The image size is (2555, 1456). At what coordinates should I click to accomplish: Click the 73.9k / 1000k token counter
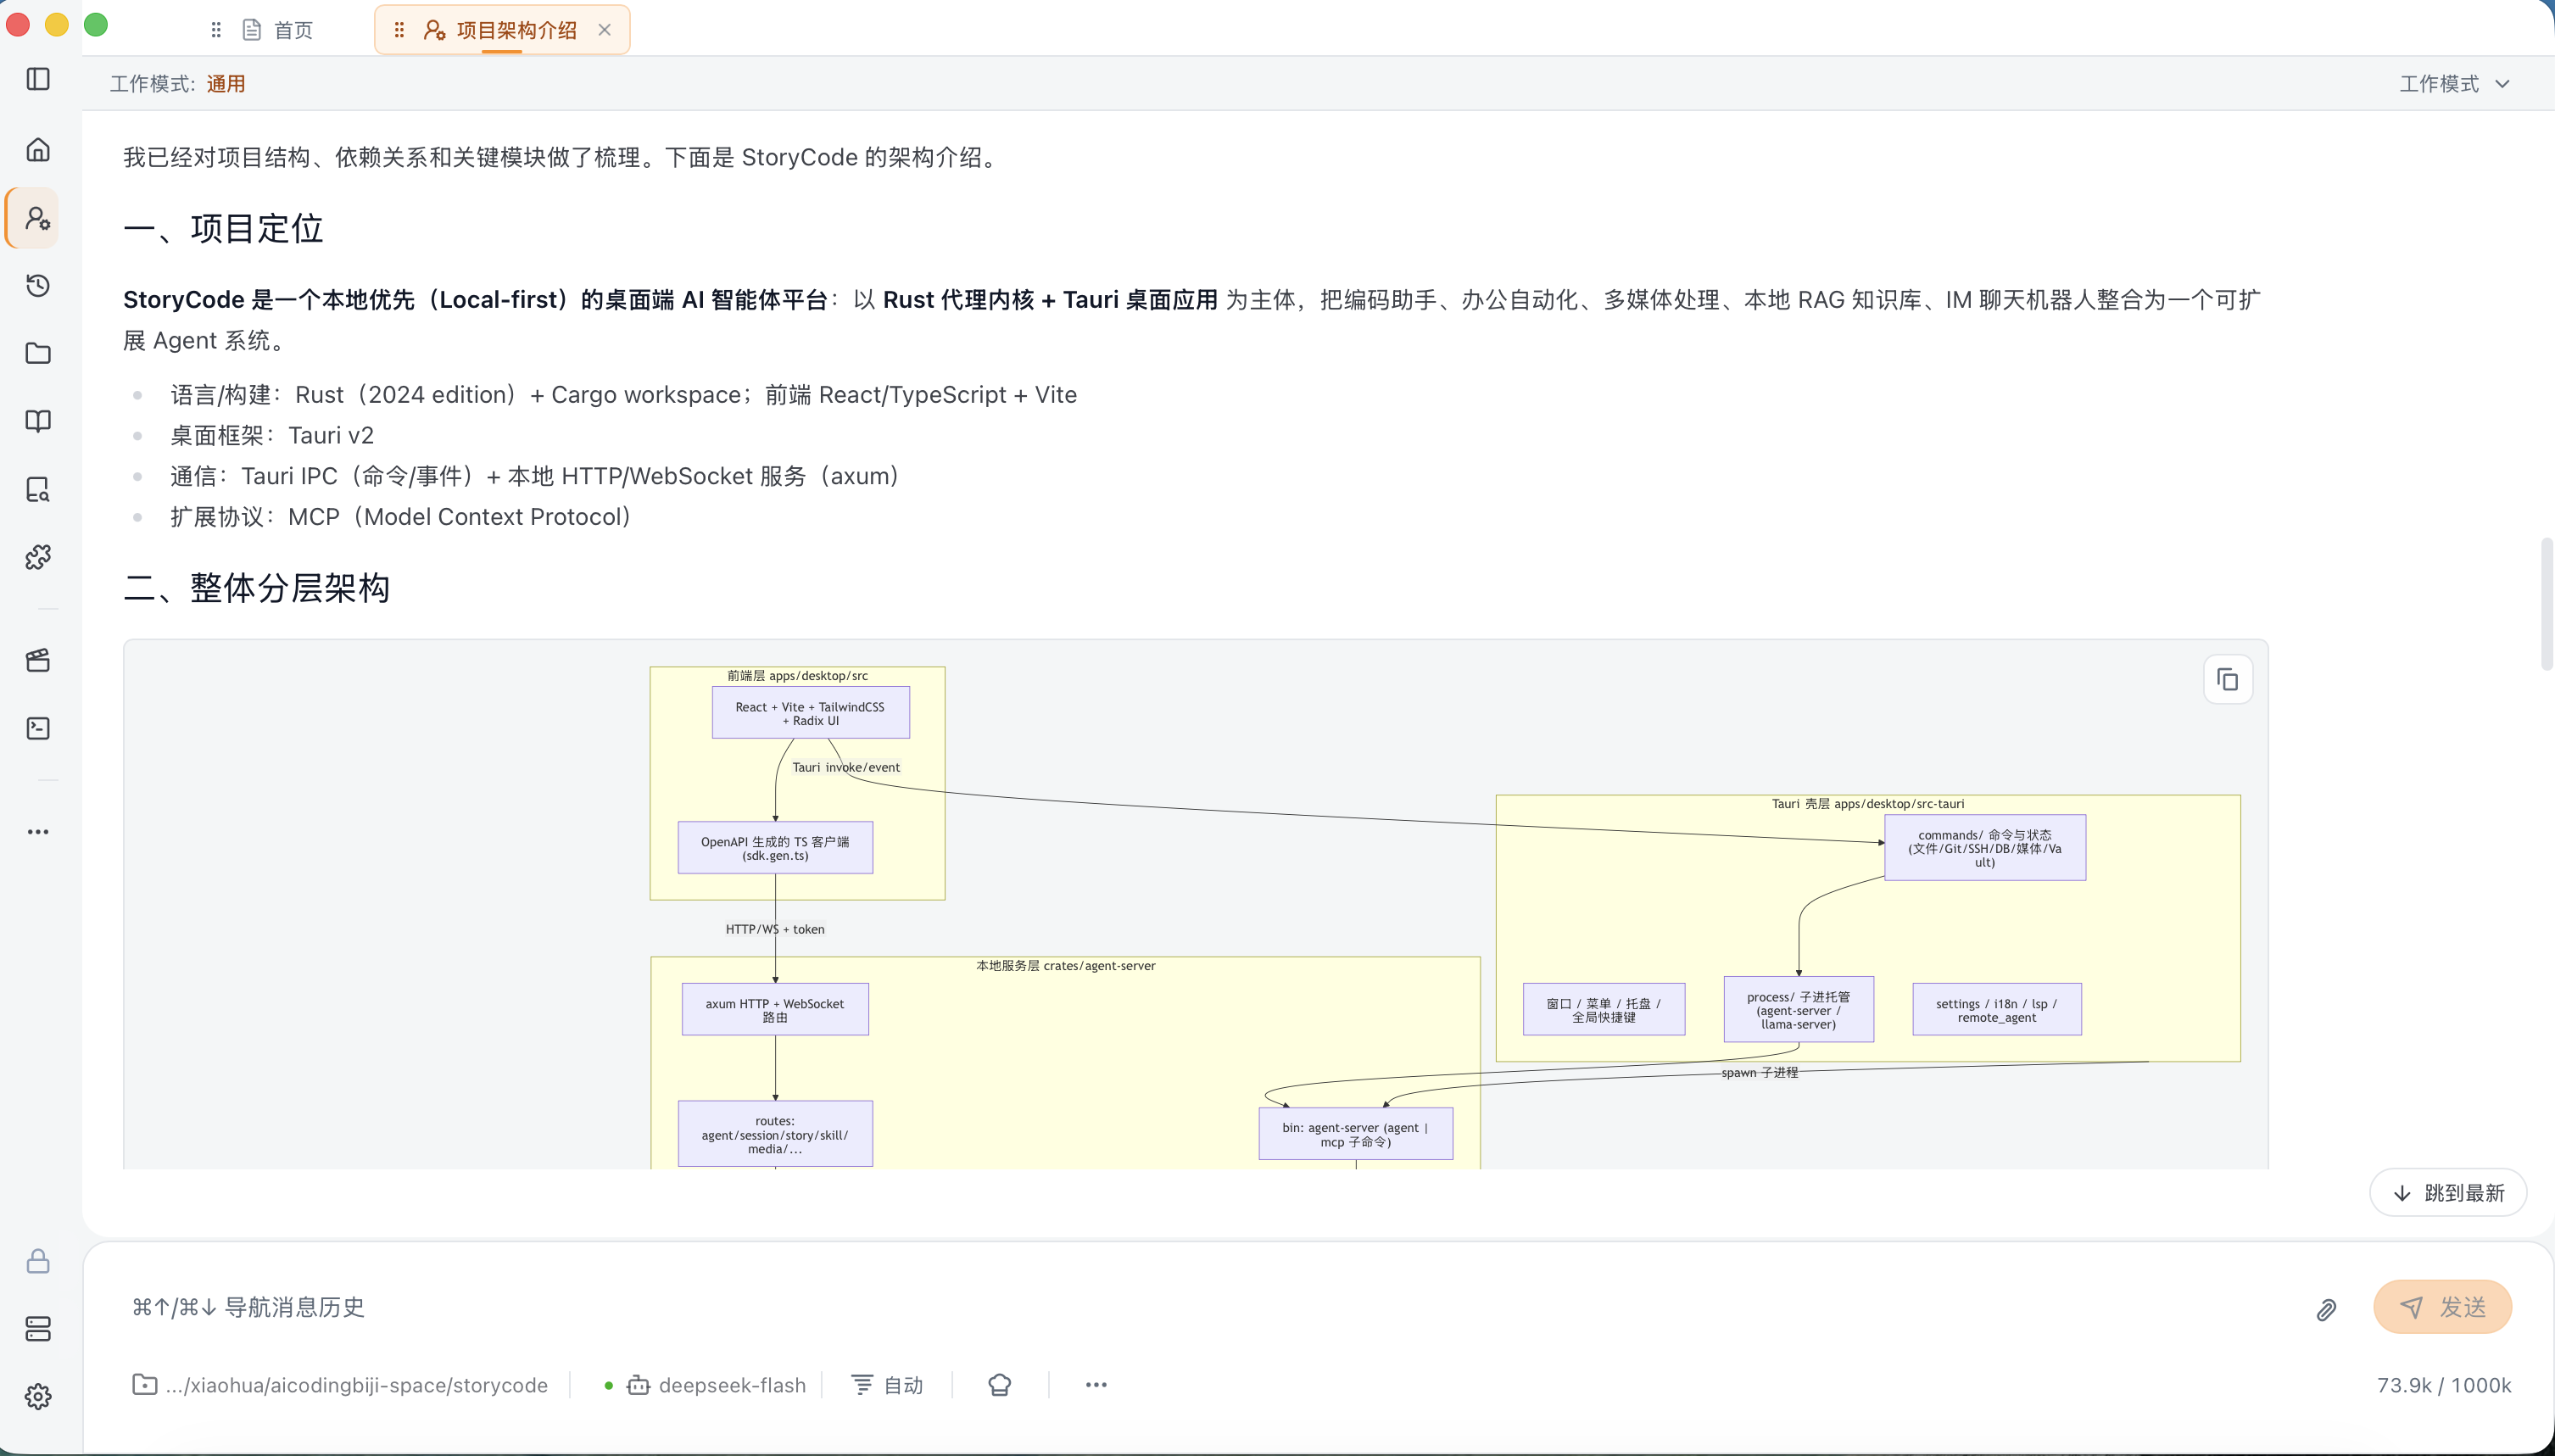(x=2444, y=1385)
